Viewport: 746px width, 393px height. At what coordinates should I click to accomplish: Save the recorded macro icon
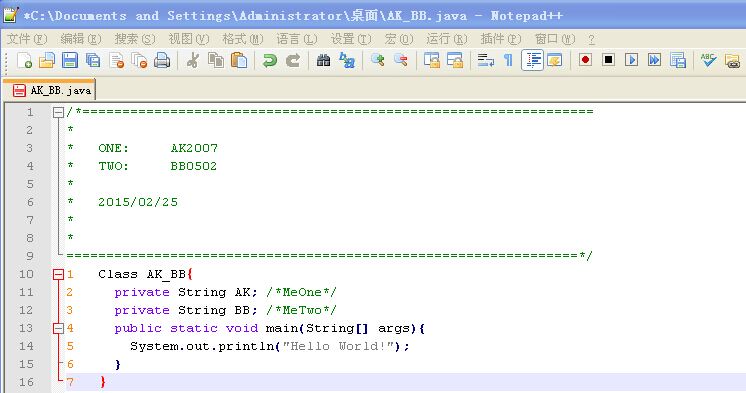click(678, 60)
